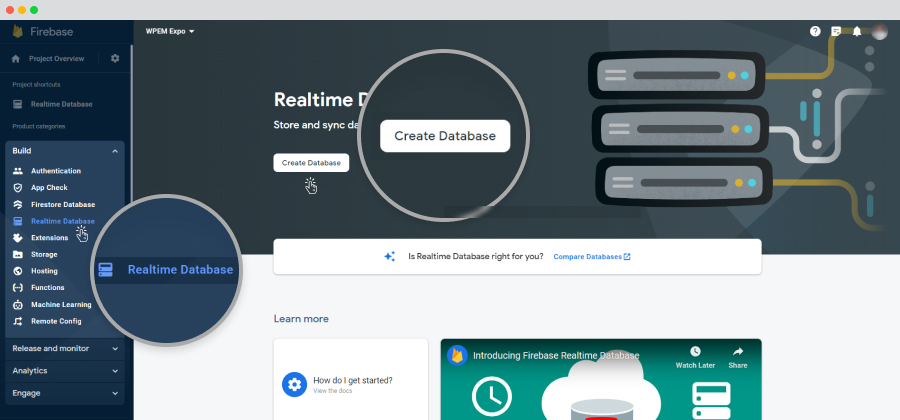Open the notifications bell
This screenshot has width=900, height=420.
[x=857, y=32]
